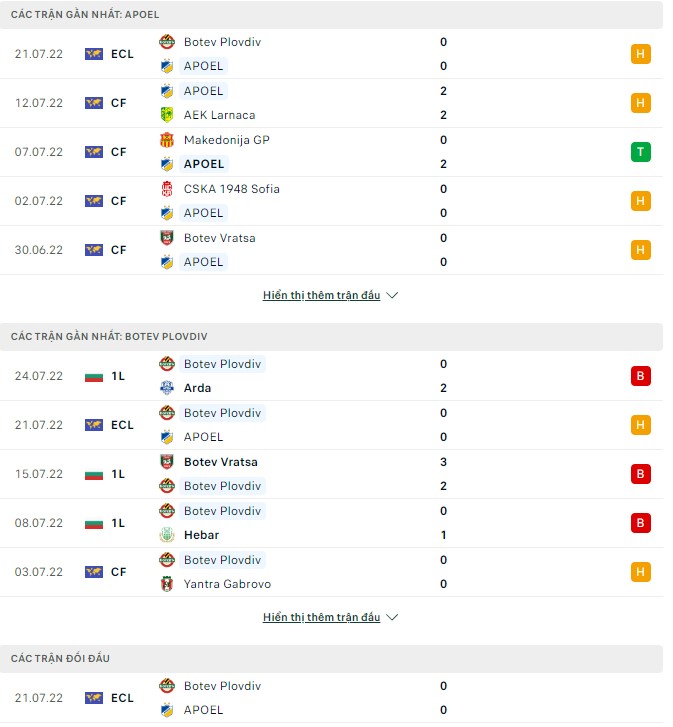Click the CSKA 1948 Sofia logo
This screenshot has width=673, height=727.
coord(167,189)
